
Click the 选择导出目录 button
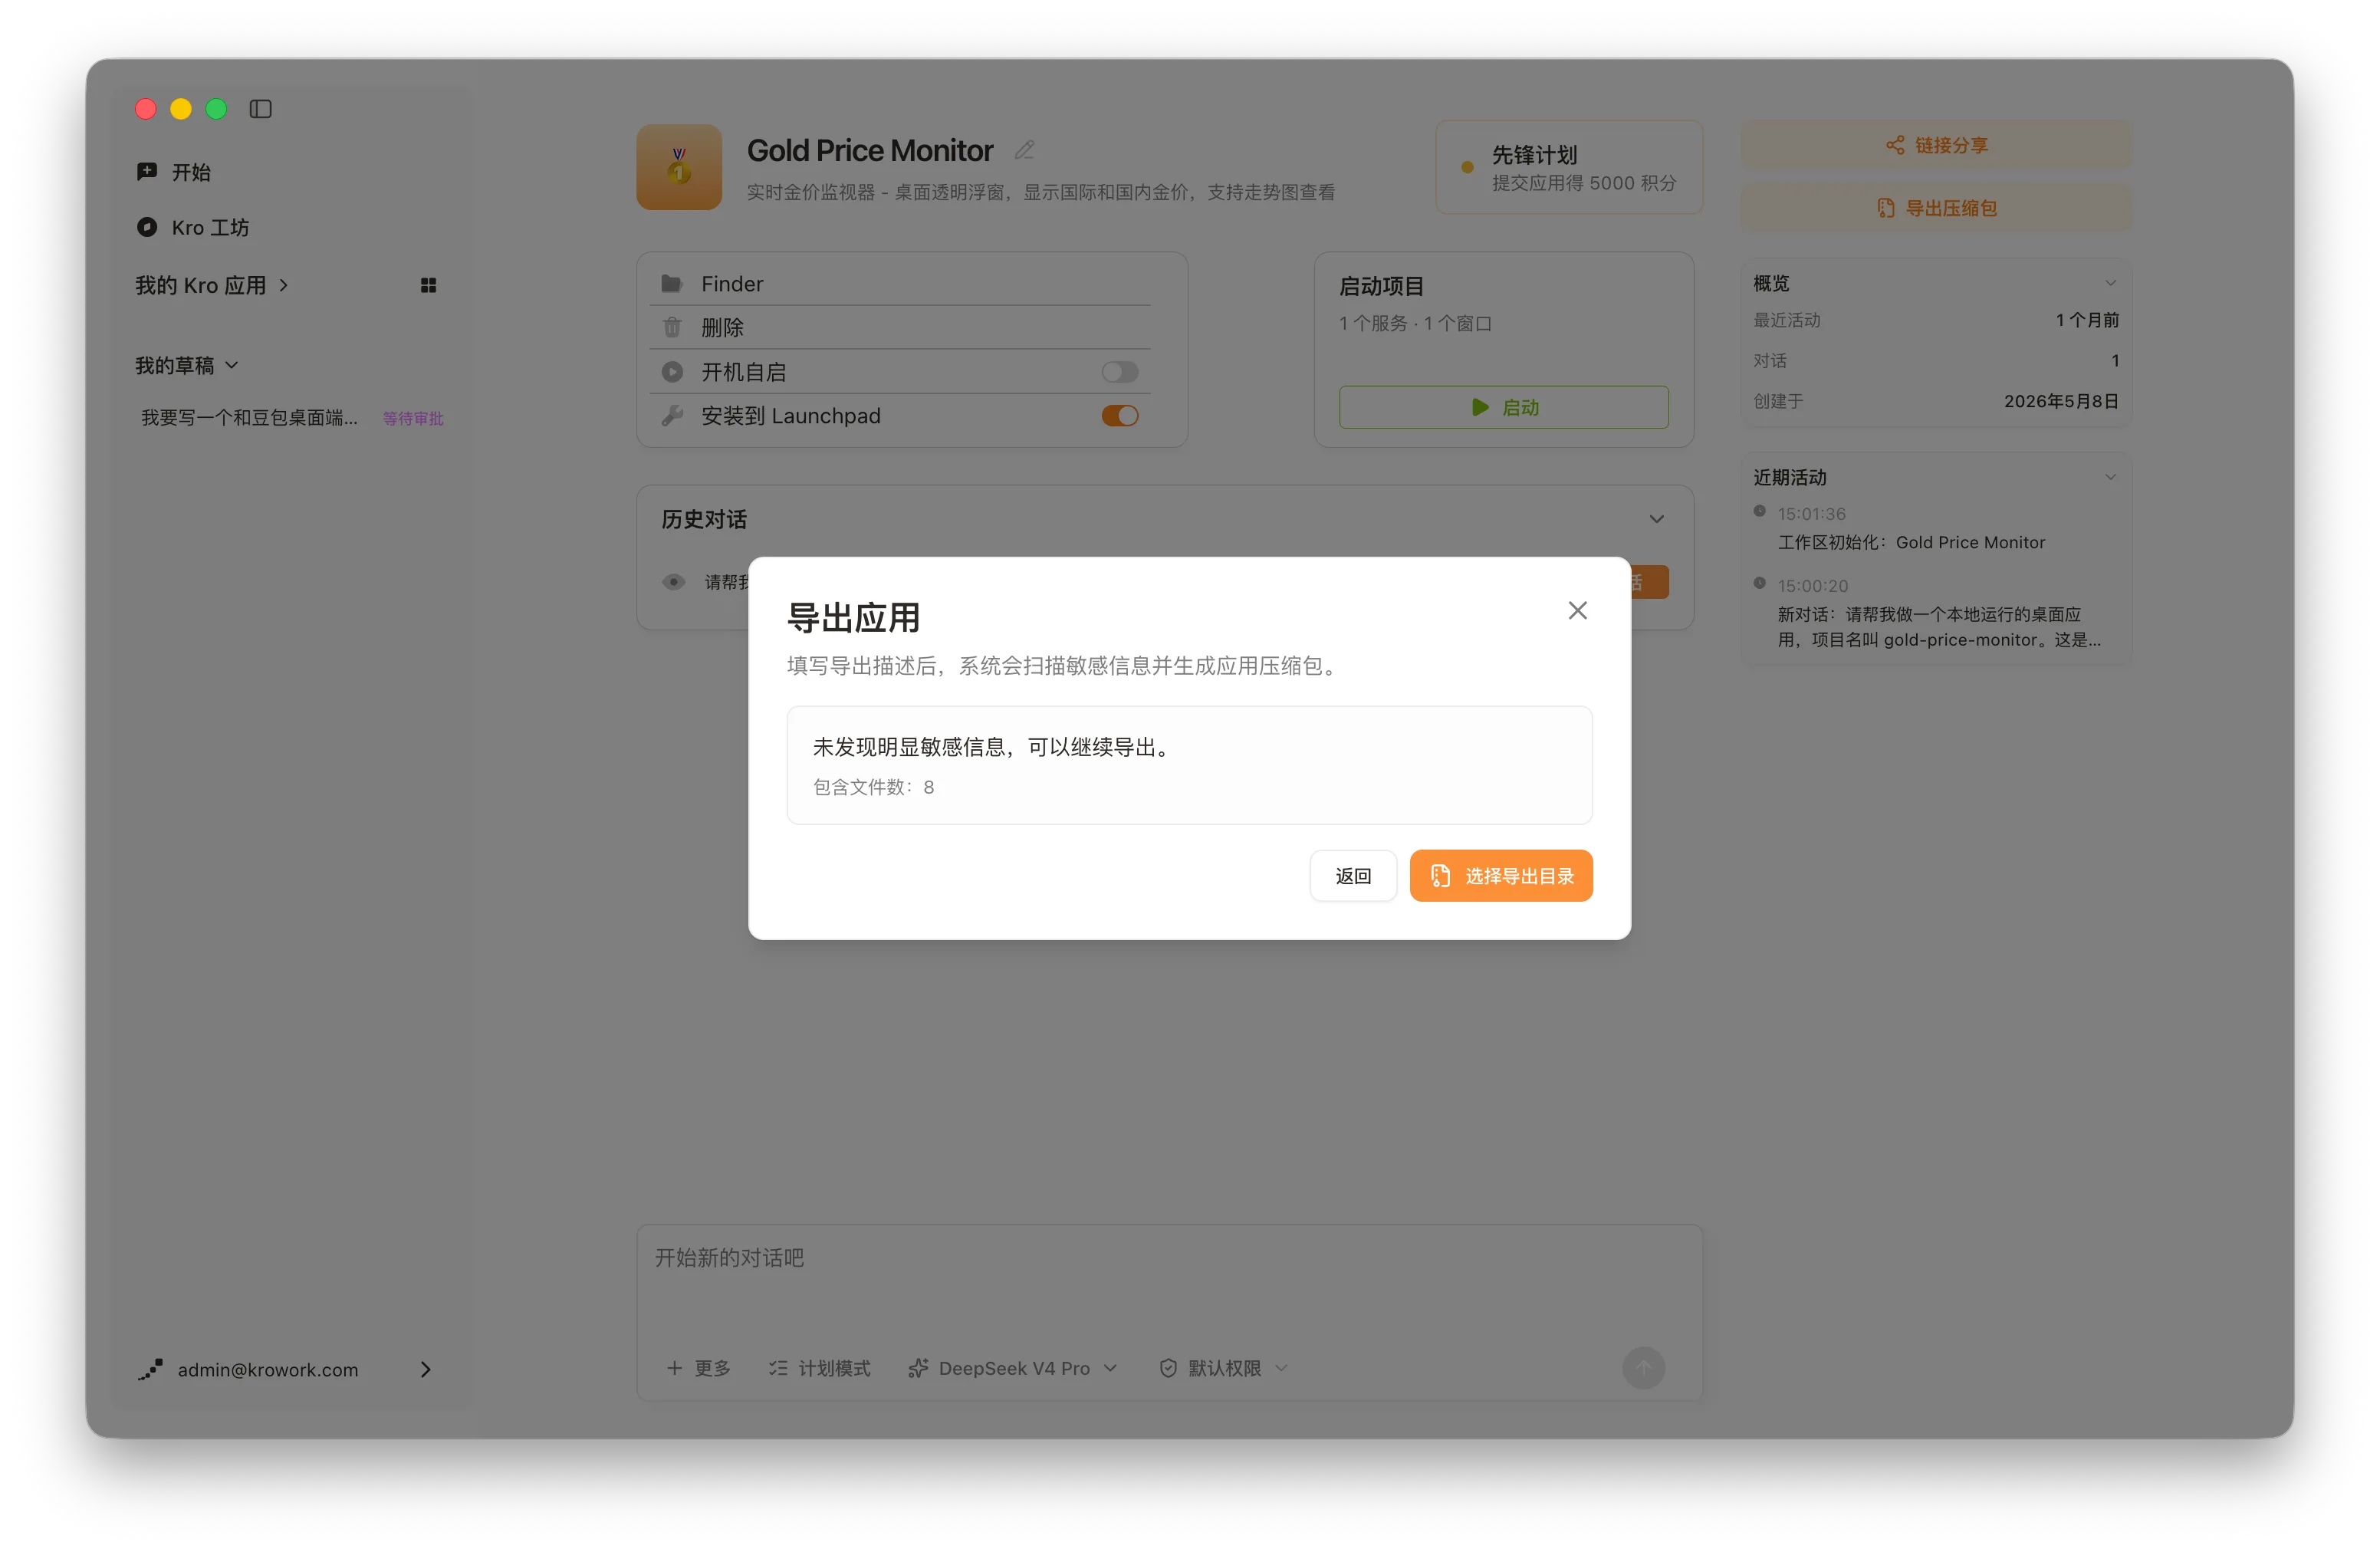(x=1500, y=876)
